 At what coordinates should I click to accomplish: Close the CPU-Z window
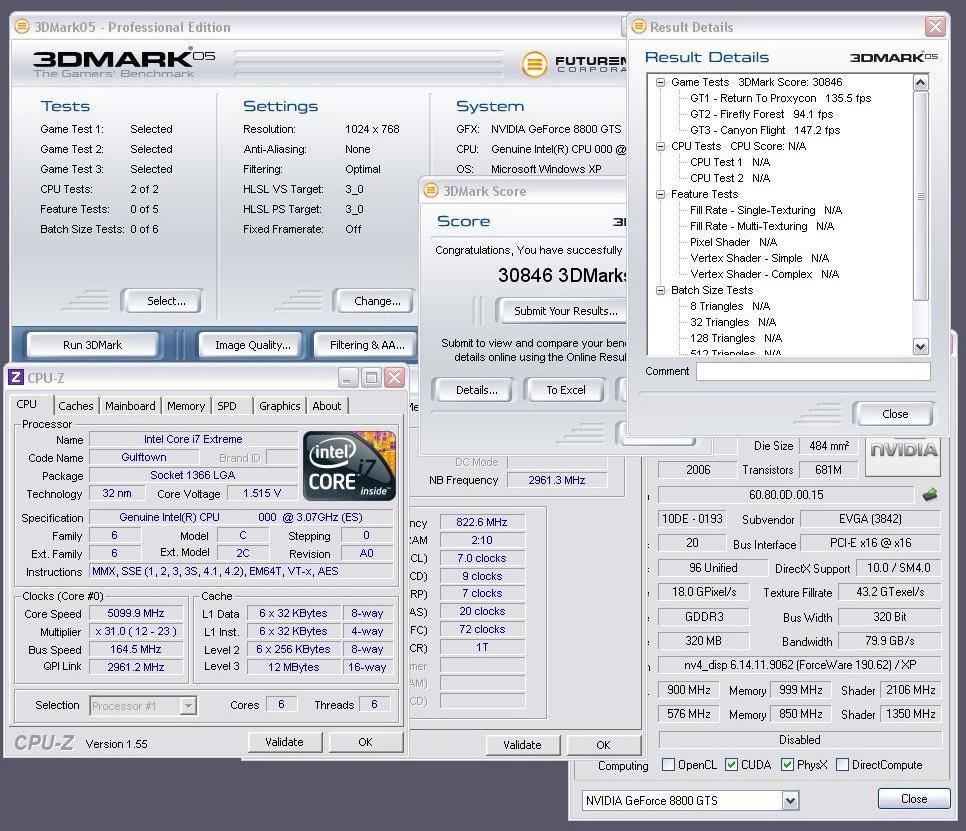click(394, 377)
